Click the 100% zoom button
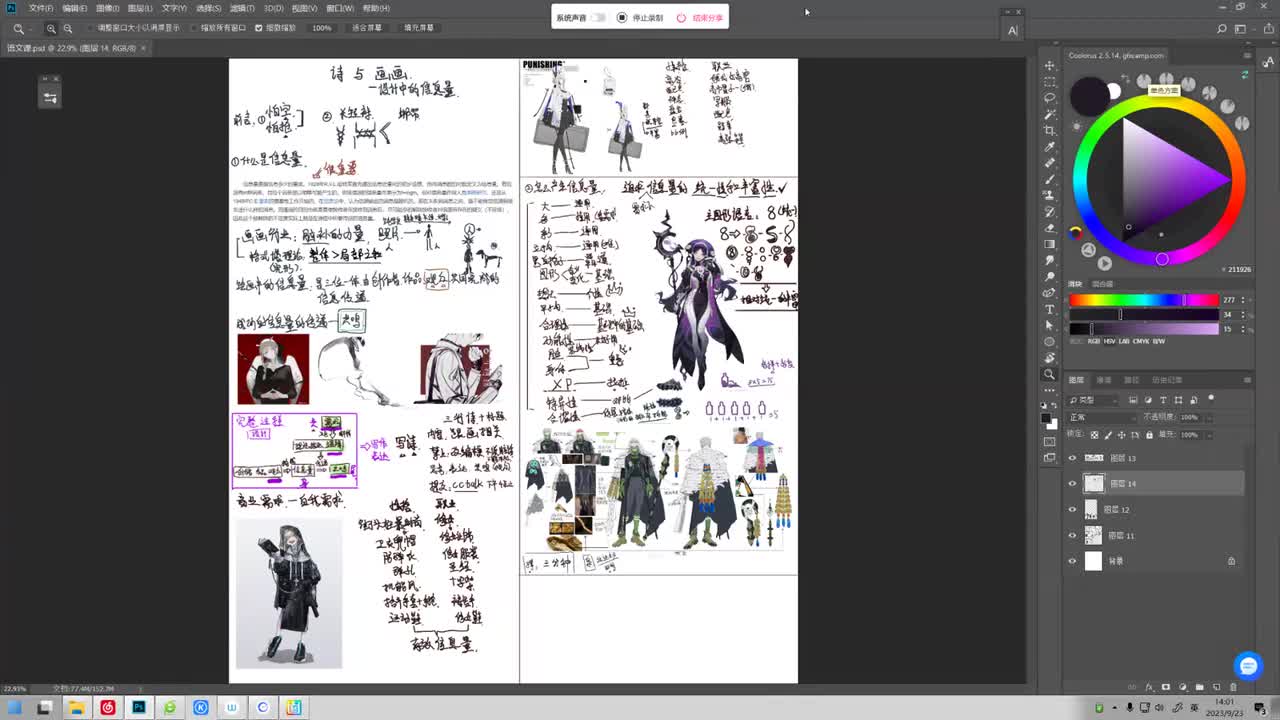Screen dimensions: 1280x720 (322, 28)
